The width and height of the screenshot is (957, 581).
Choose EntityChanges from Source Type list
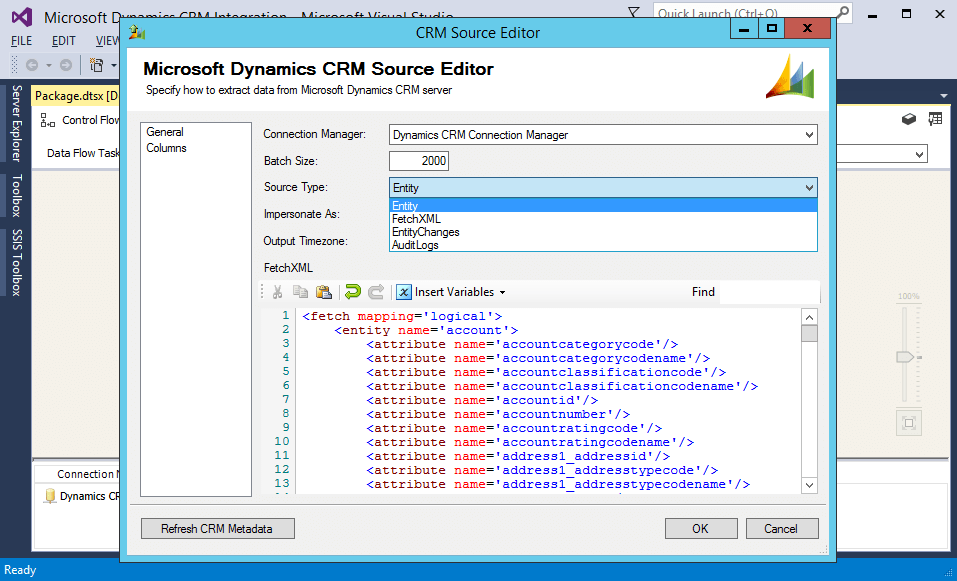click(603, 232)
